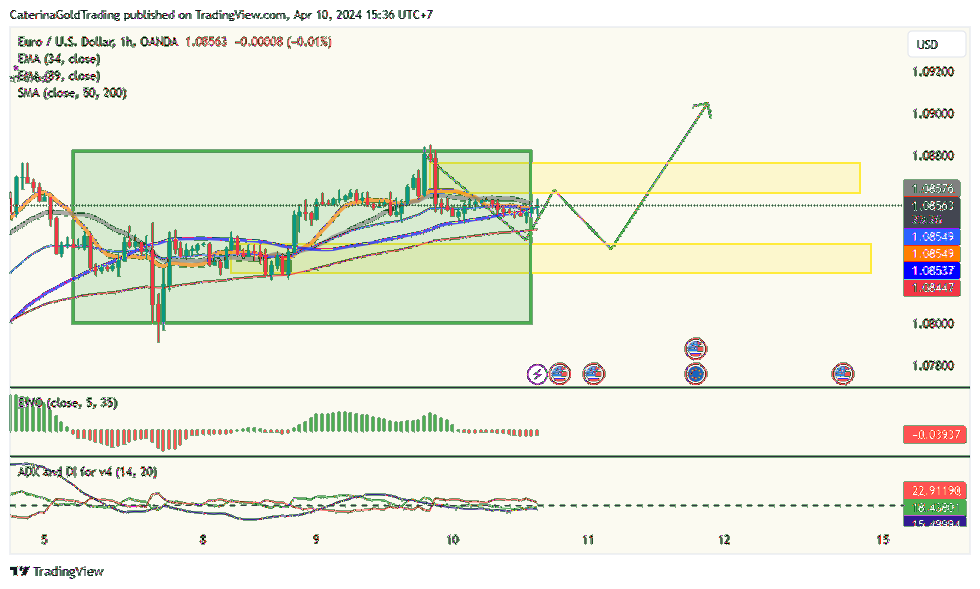The height and width of the screenshot is (589, 980).
Task: Open the US flag event just before date 15
Action: 843,374
